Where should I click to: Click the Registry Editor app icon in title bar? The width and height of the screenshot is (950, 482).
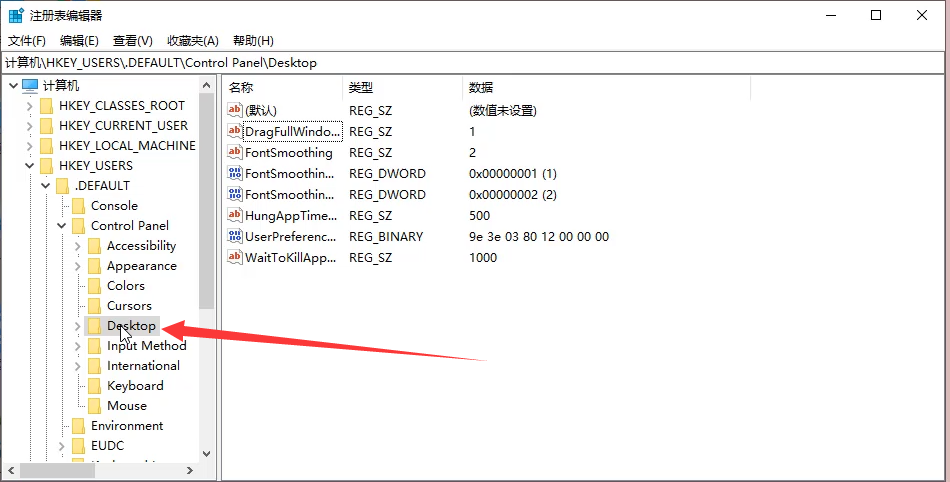(16, 15)
